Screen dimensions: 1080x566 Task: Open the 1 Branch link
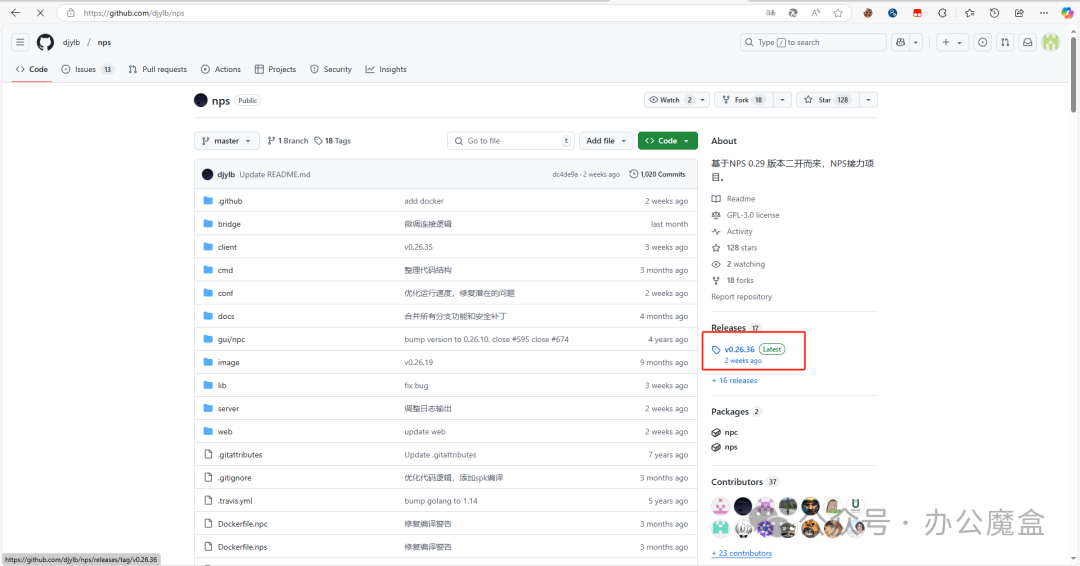(288, 140)
